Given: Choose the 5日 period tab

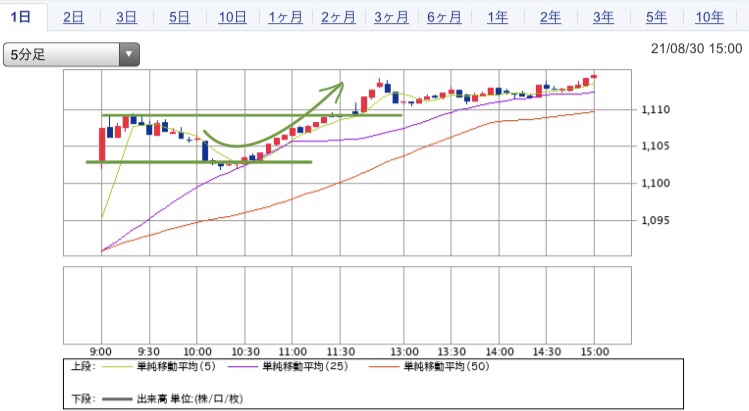Looking at the screenshot, I should [180, 18].
